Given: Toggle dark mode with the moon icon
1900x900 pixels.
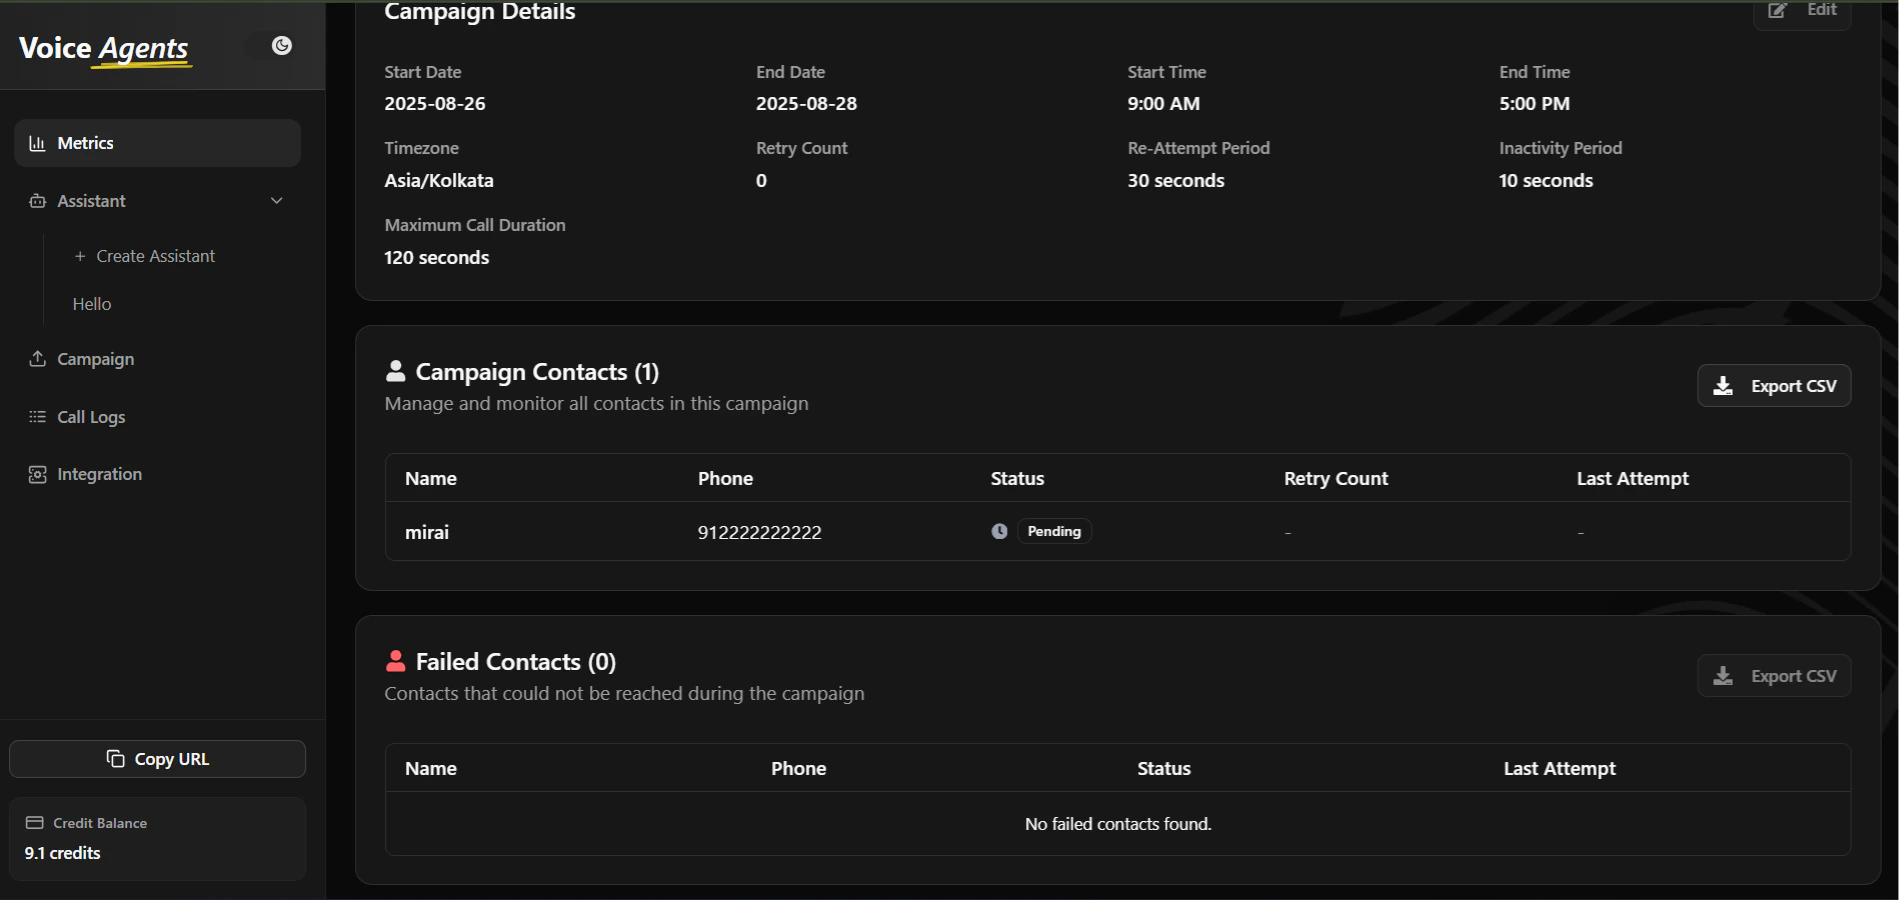Looking at the screenshot, I should tap(280, 45).
